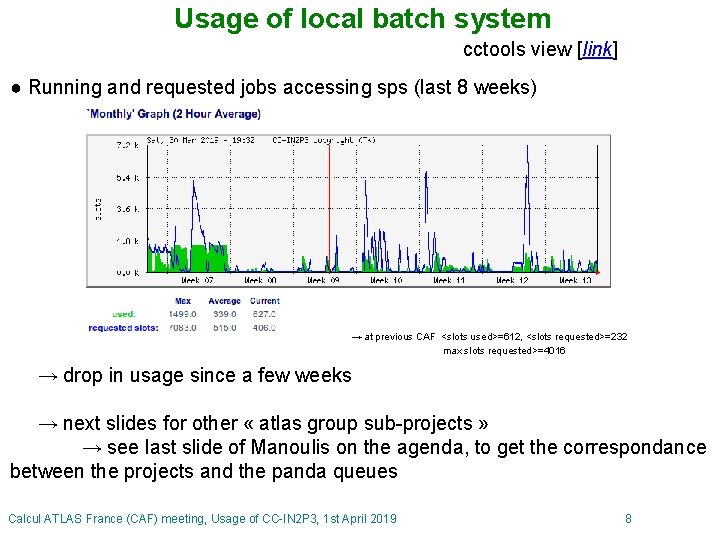This screenshot has height=540, width=720.
Task: Click the 5.4 k y-axis label
Action: (127, 177)
